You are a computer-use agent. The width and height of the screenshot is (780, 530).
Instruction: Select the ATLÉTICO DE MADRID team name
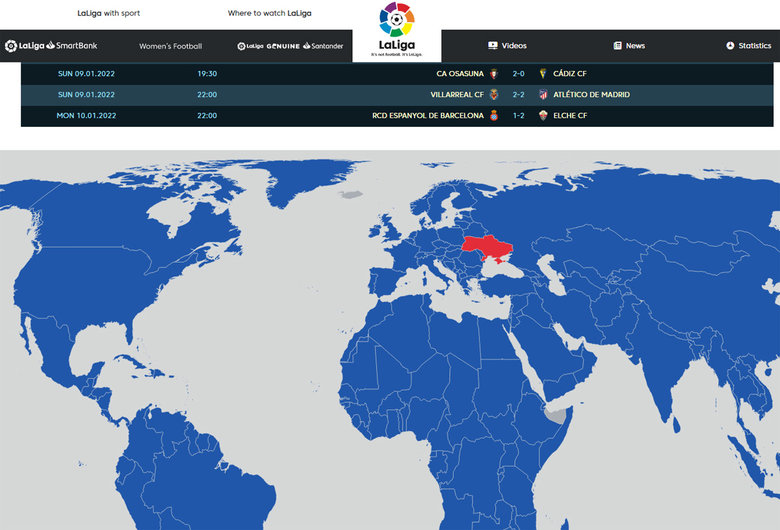point(591,95)
